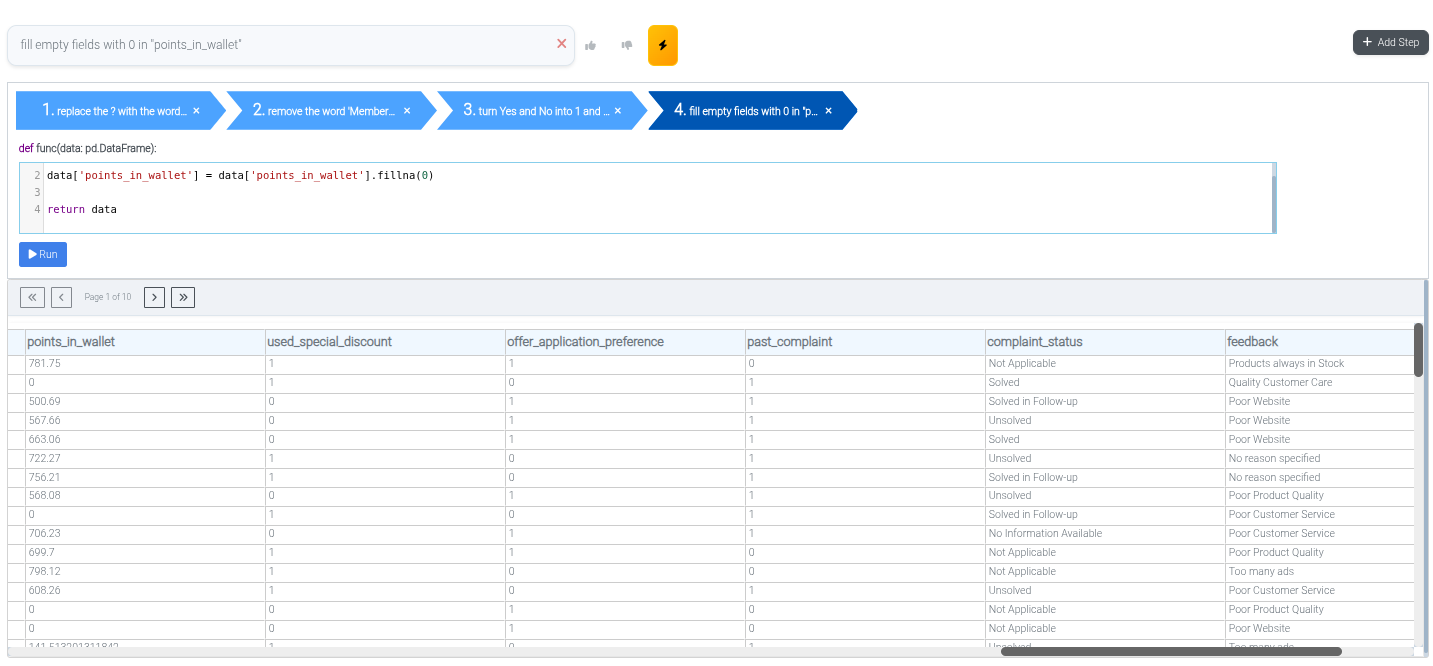This screenshot has height=666, width=1433.
Task: Click the thumbs up feedback icon
Action: [591, 45]
